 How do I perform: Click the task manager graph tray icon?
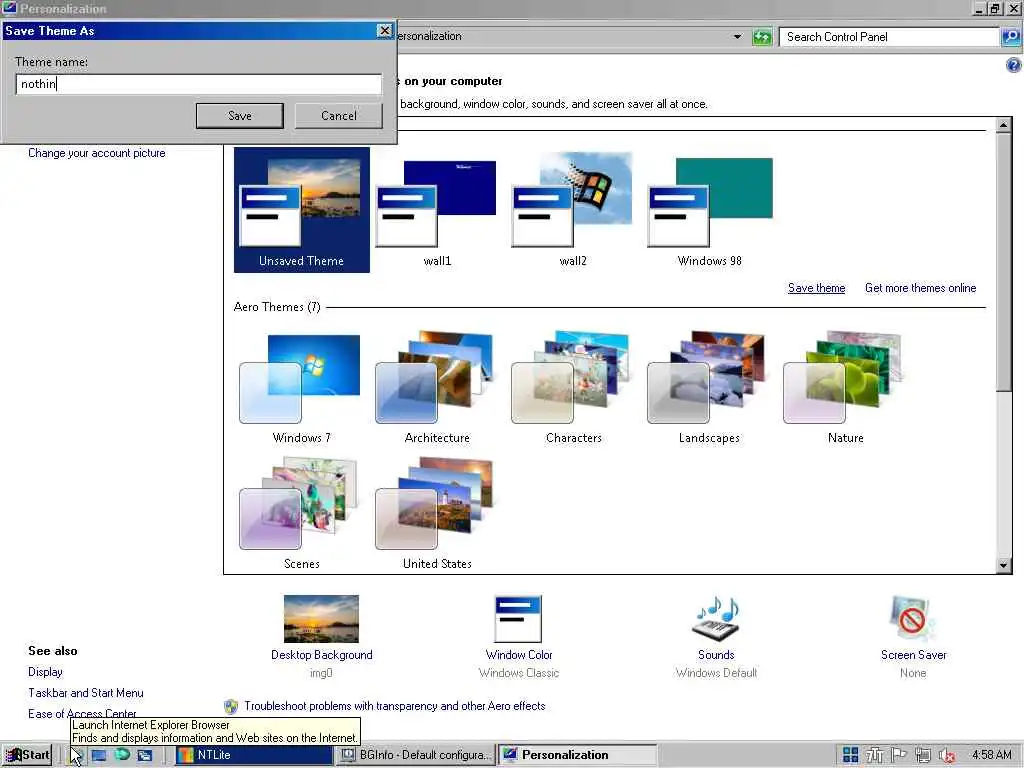pyautogui.click(x=874, y=755)
